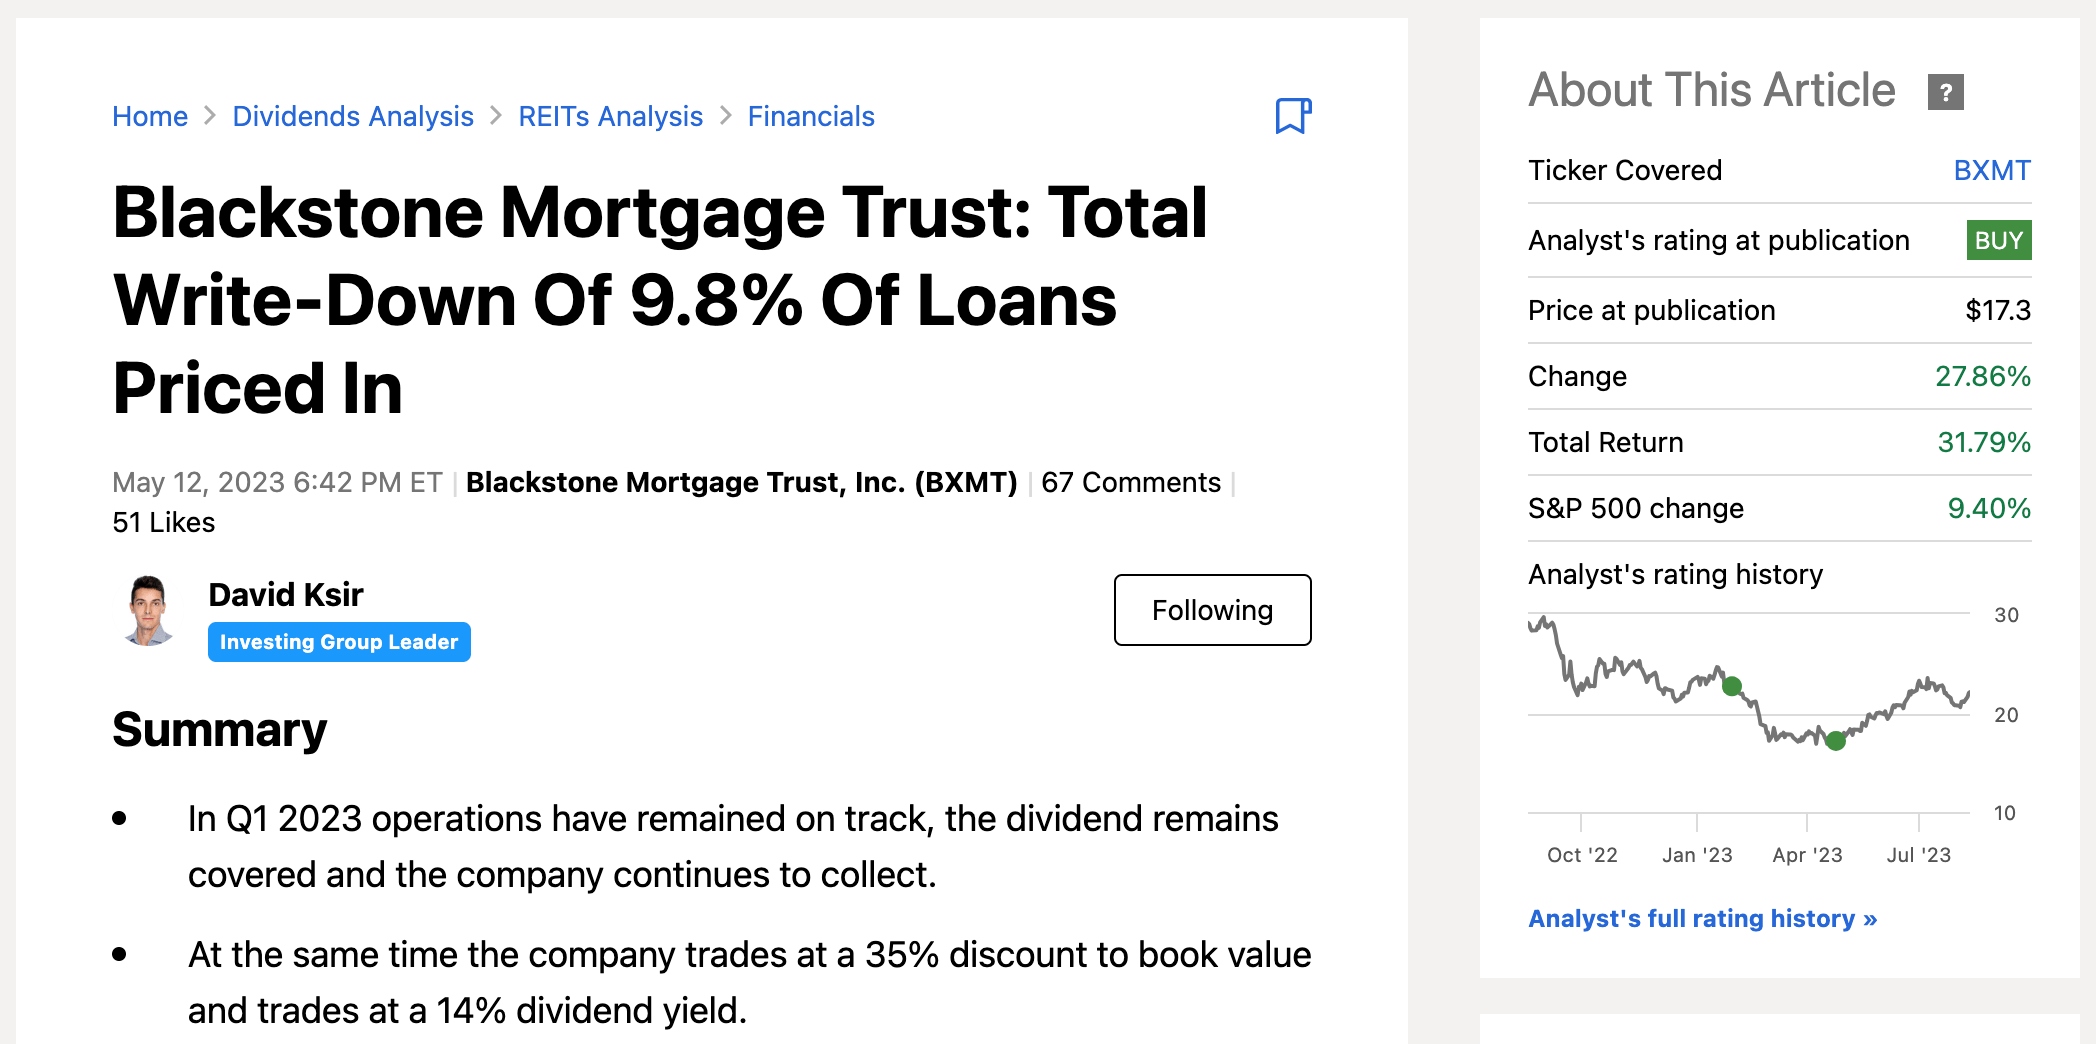Click the breadcrumb separator after Home

tap(210, 116)
